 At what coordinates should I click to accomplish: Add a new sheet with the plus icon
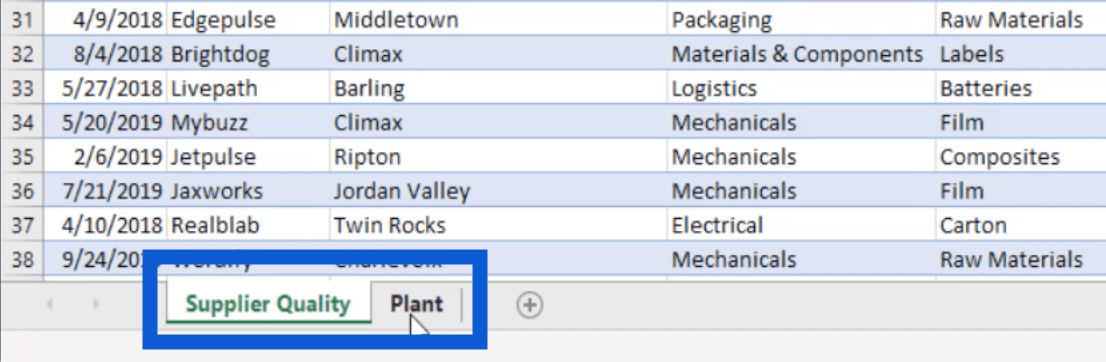(x=529, y=305)
